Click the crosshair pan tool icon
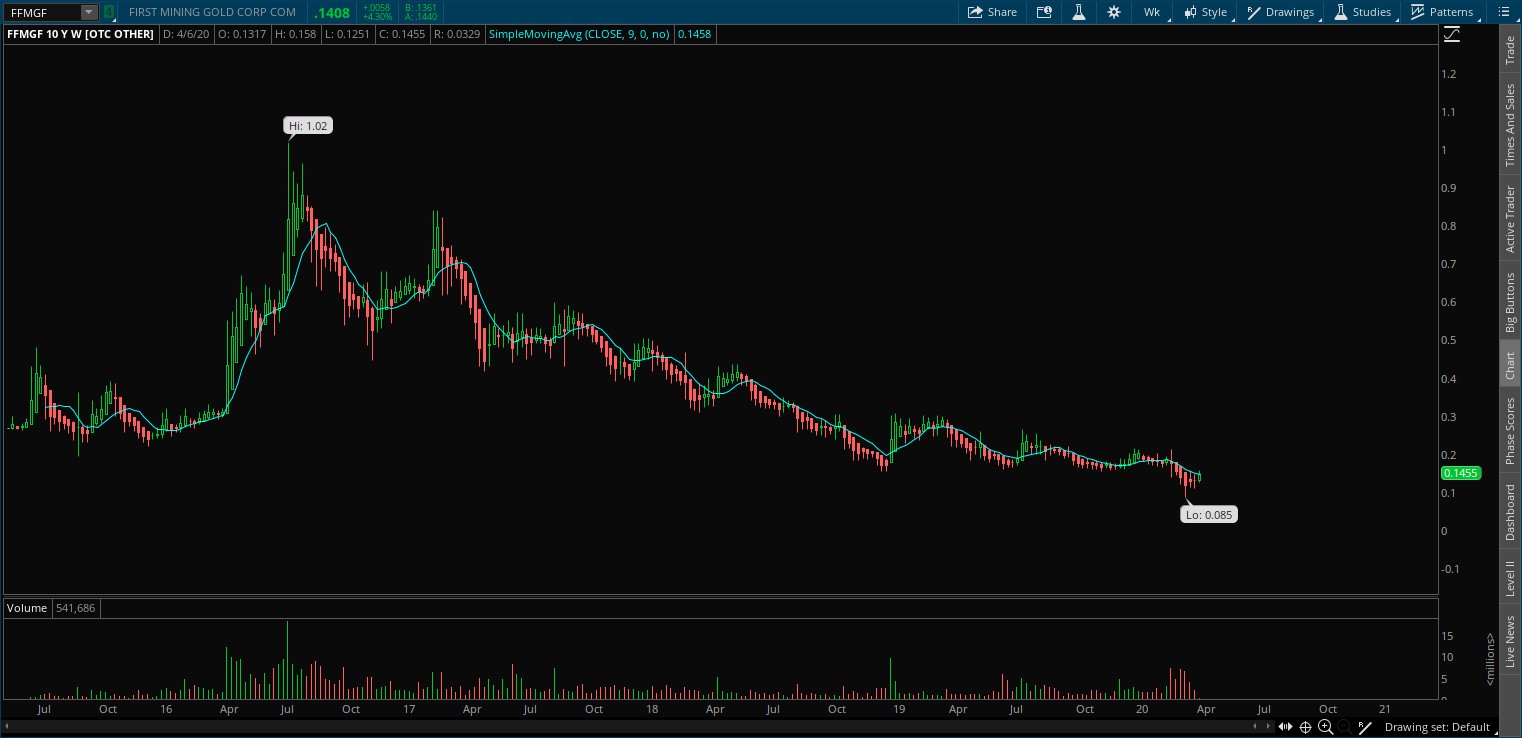The width and height of the screenshot is (1522, 738). (x=1306, y=727)
